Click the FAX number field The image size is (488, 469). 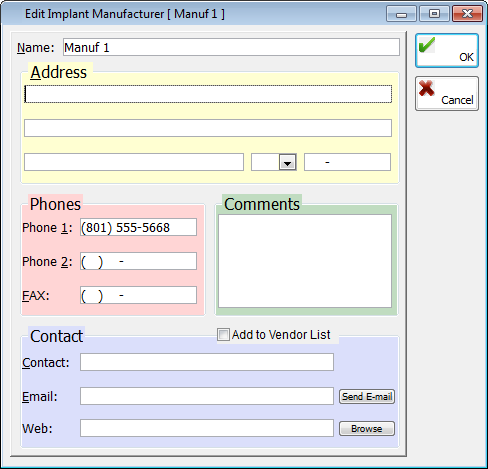138,295
